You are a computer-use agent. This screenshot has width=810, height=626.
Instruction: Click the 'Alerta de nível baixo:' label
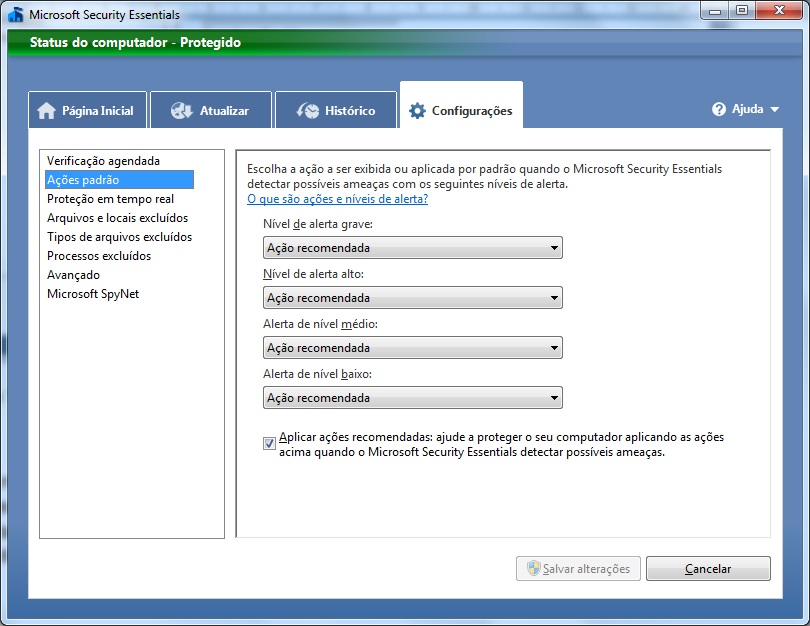tap(317, 374)
